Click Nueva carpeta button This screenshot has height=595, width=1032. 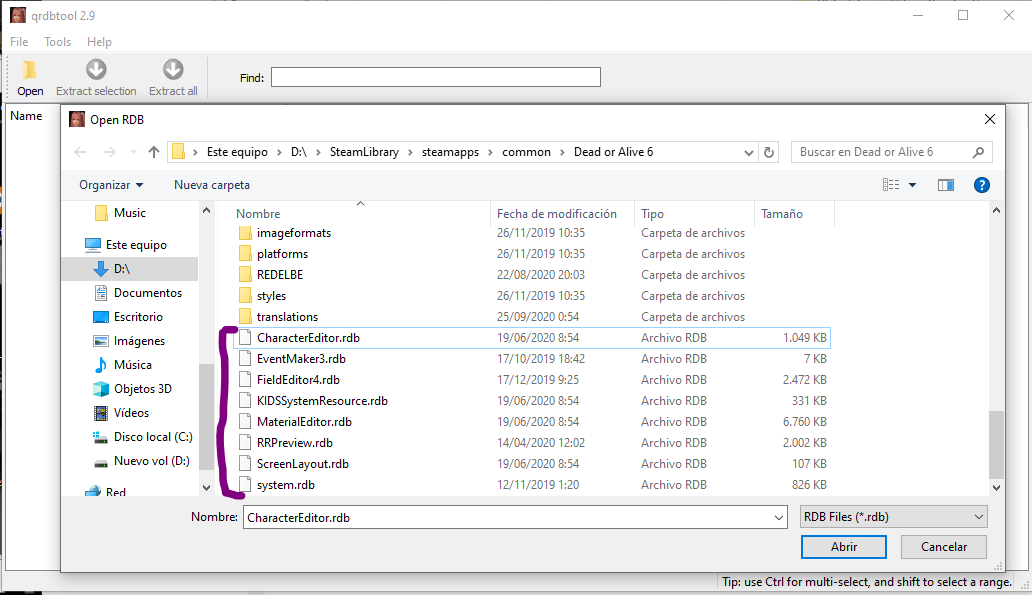(x=212, y=185)
